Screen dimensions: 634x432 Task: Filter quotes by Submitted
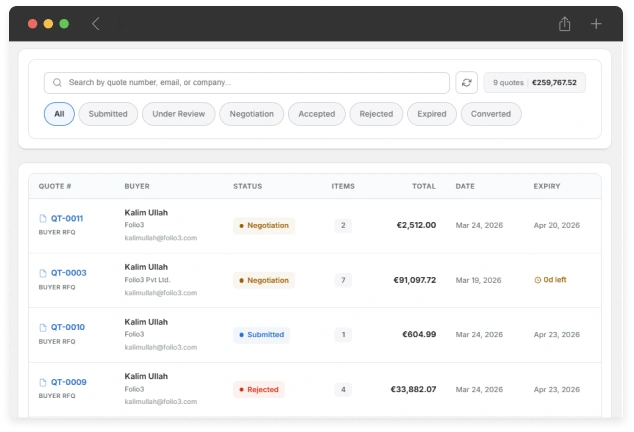108,114
